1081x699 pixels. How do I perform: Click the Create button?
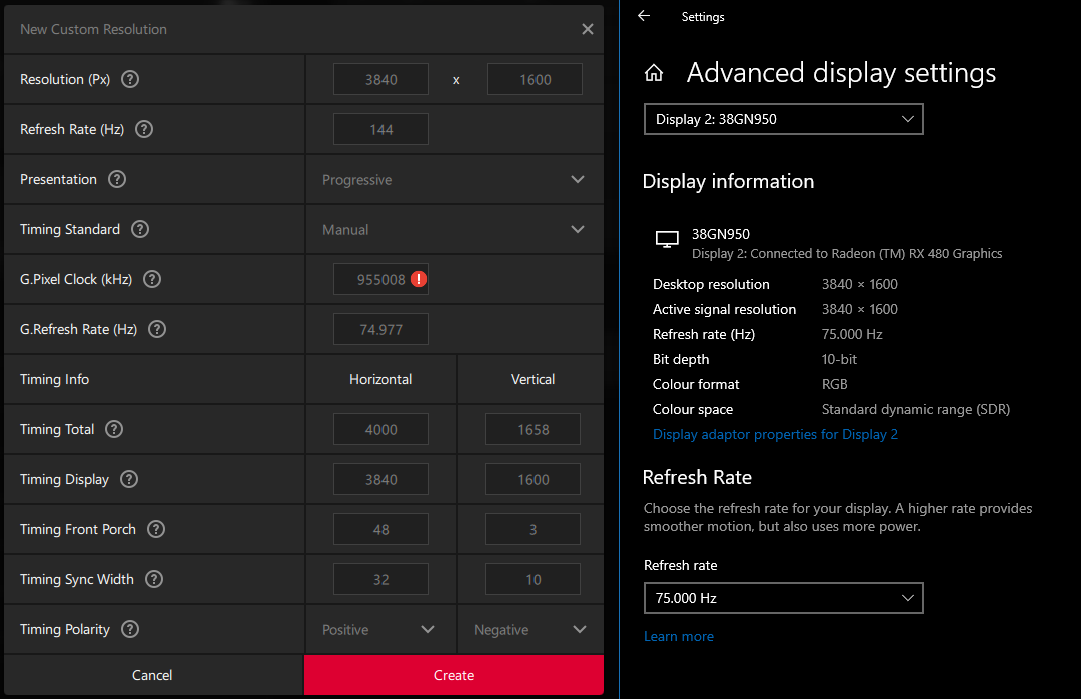[454, 675]
